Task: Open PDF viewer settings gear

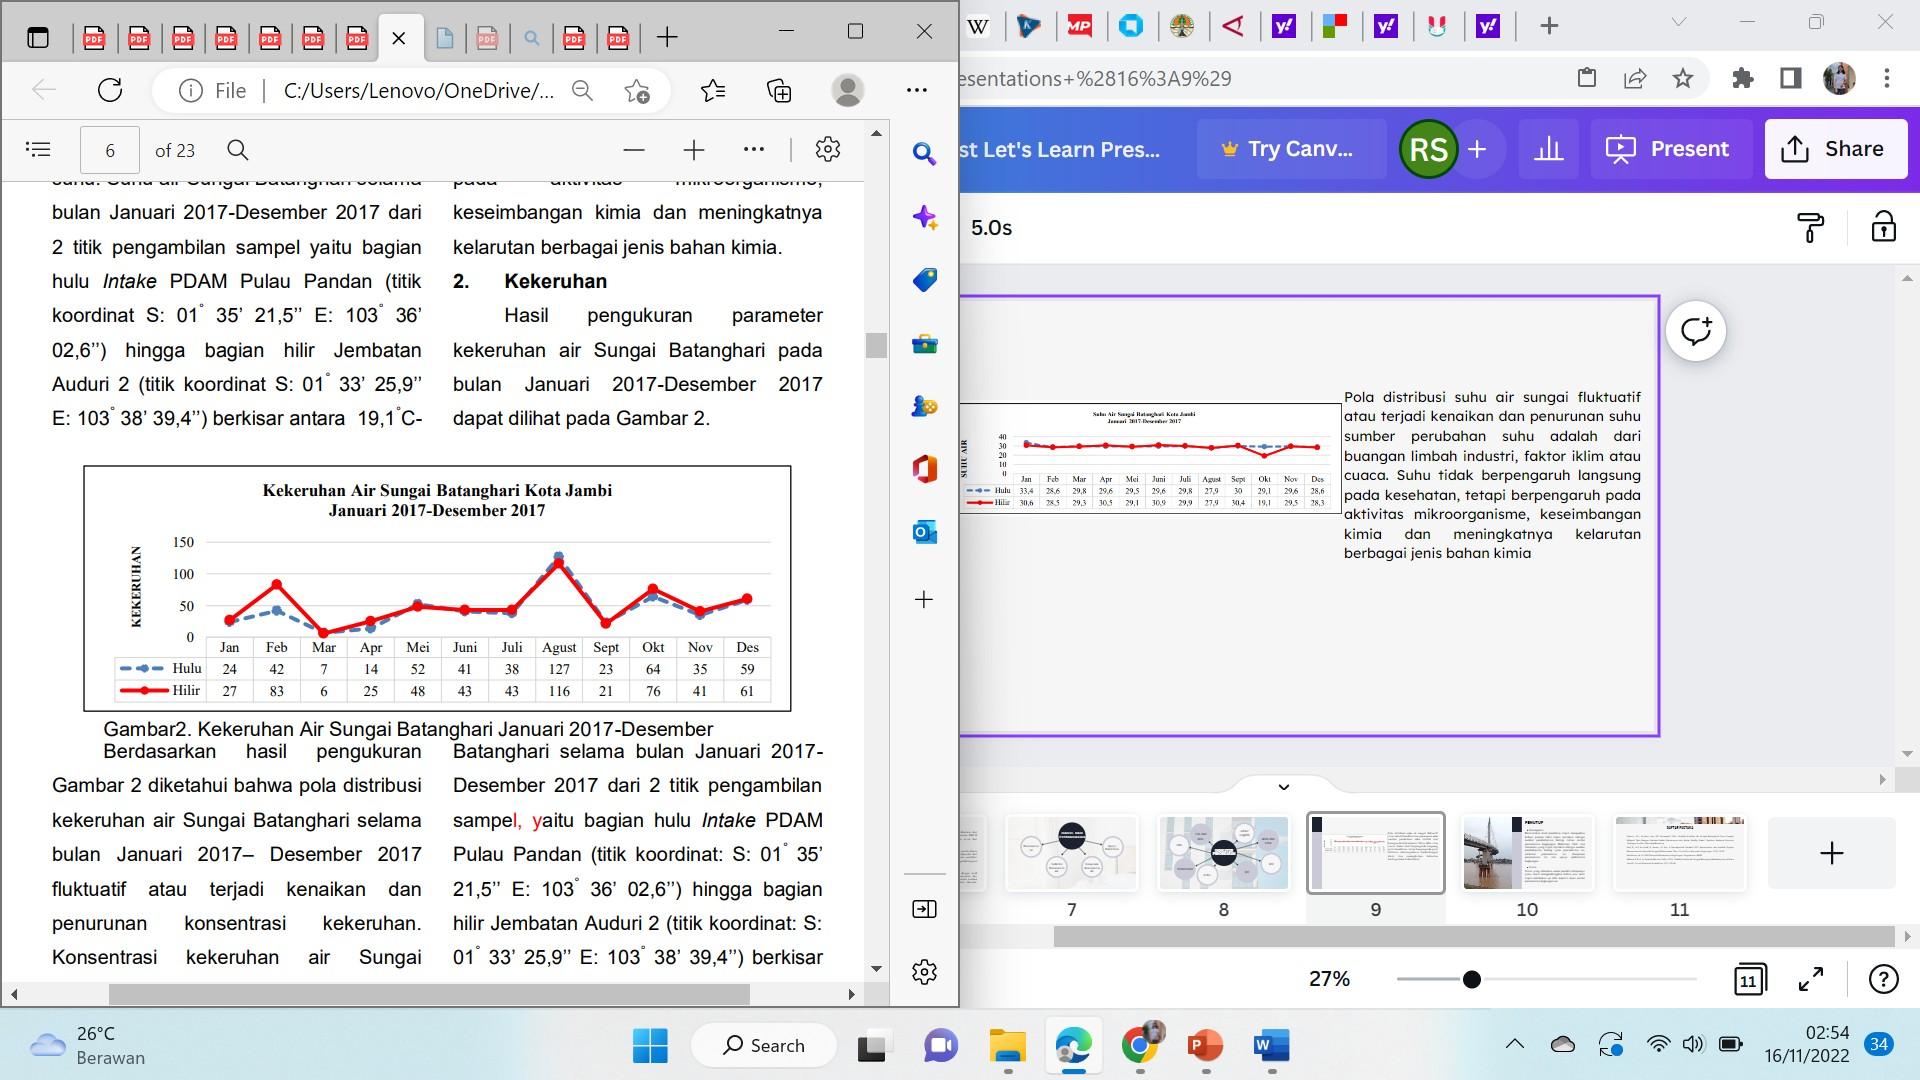Action: [828, 150]
